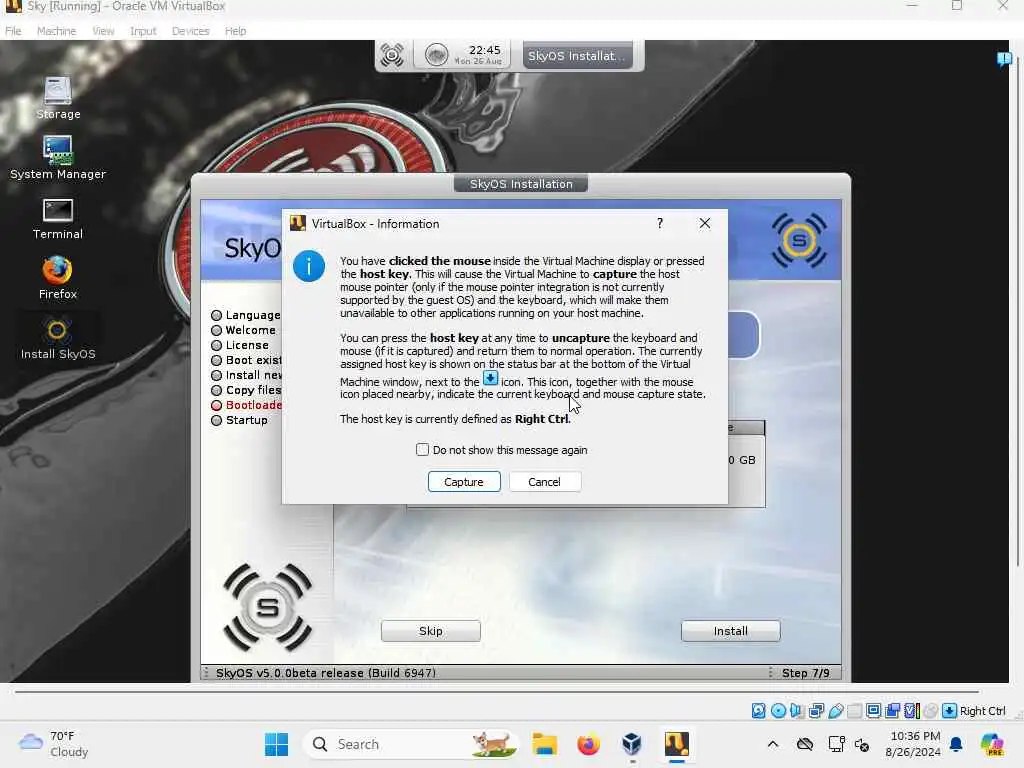Open the File menu
The height and width of the screenshot is (768, 1024).
(13, 31)
